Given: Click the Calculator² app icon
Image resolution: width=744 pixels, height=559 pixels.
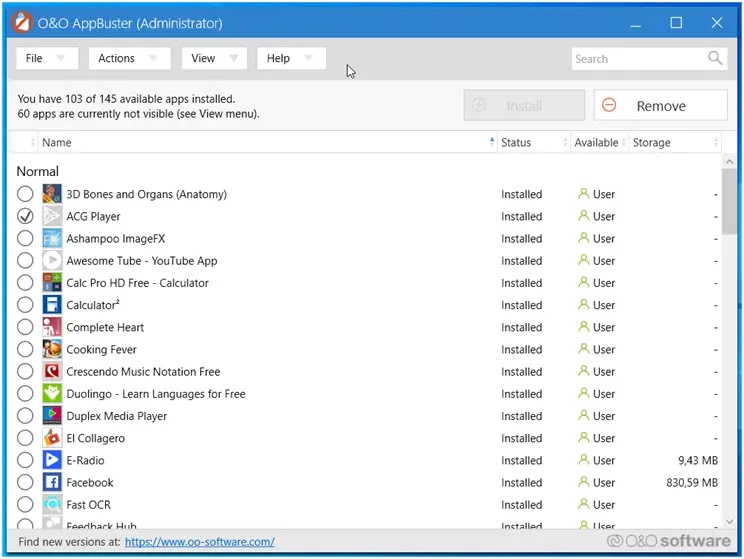Looking at the screenshot, I should tap(52, 305).
